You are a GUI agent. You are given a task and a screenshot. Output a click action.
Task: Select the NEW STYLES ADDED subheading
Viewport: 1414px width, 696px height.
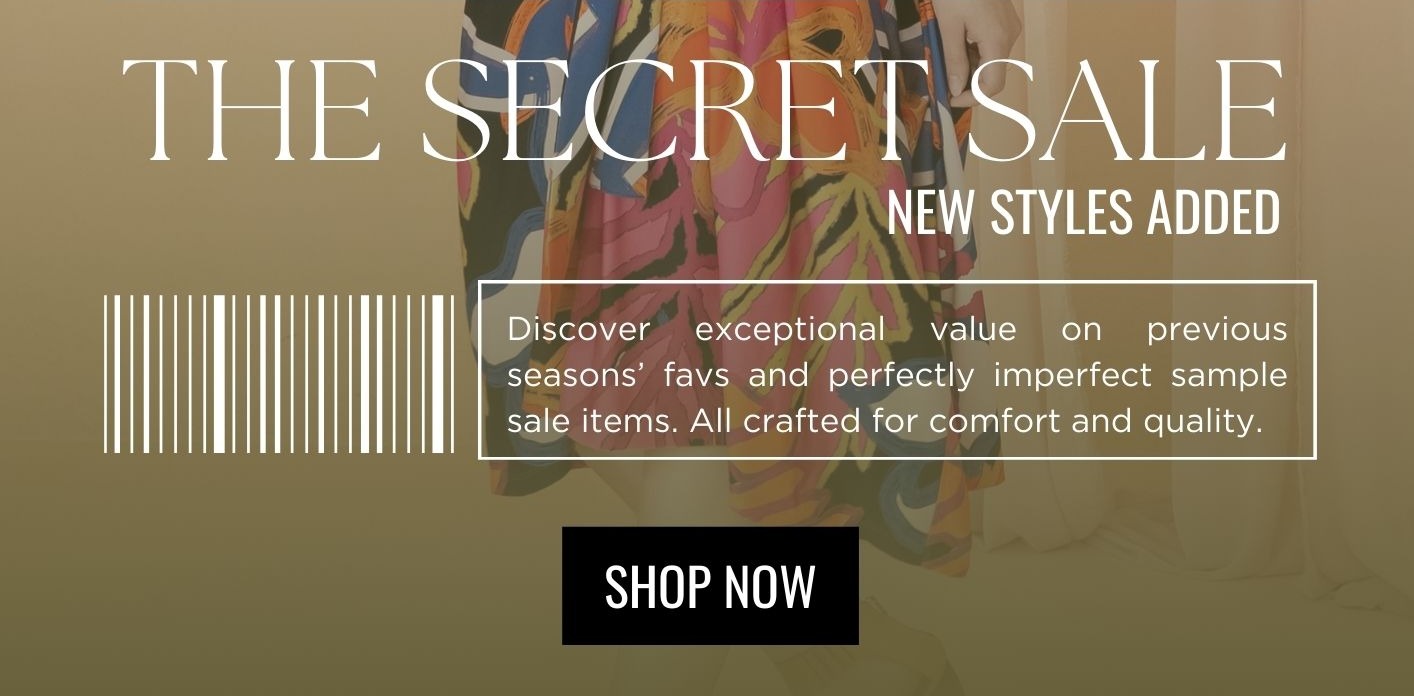click(1084, 211)
